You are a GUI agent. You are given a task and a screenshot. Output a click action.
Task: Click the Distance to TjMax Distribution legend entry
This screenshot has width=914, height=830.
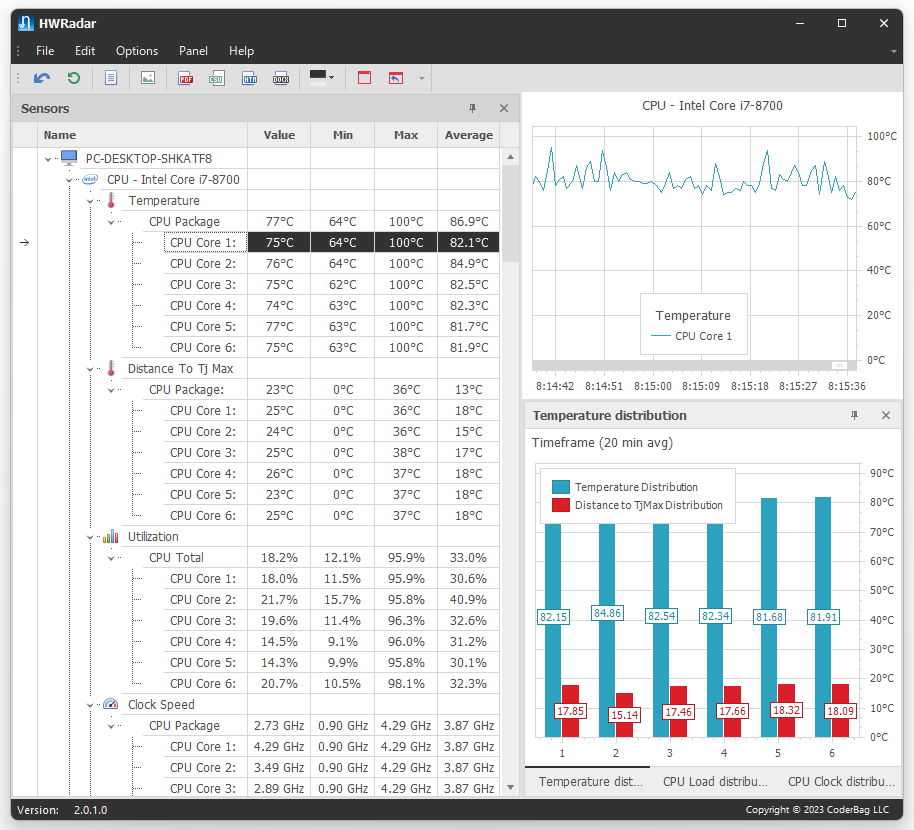(638, 505)
